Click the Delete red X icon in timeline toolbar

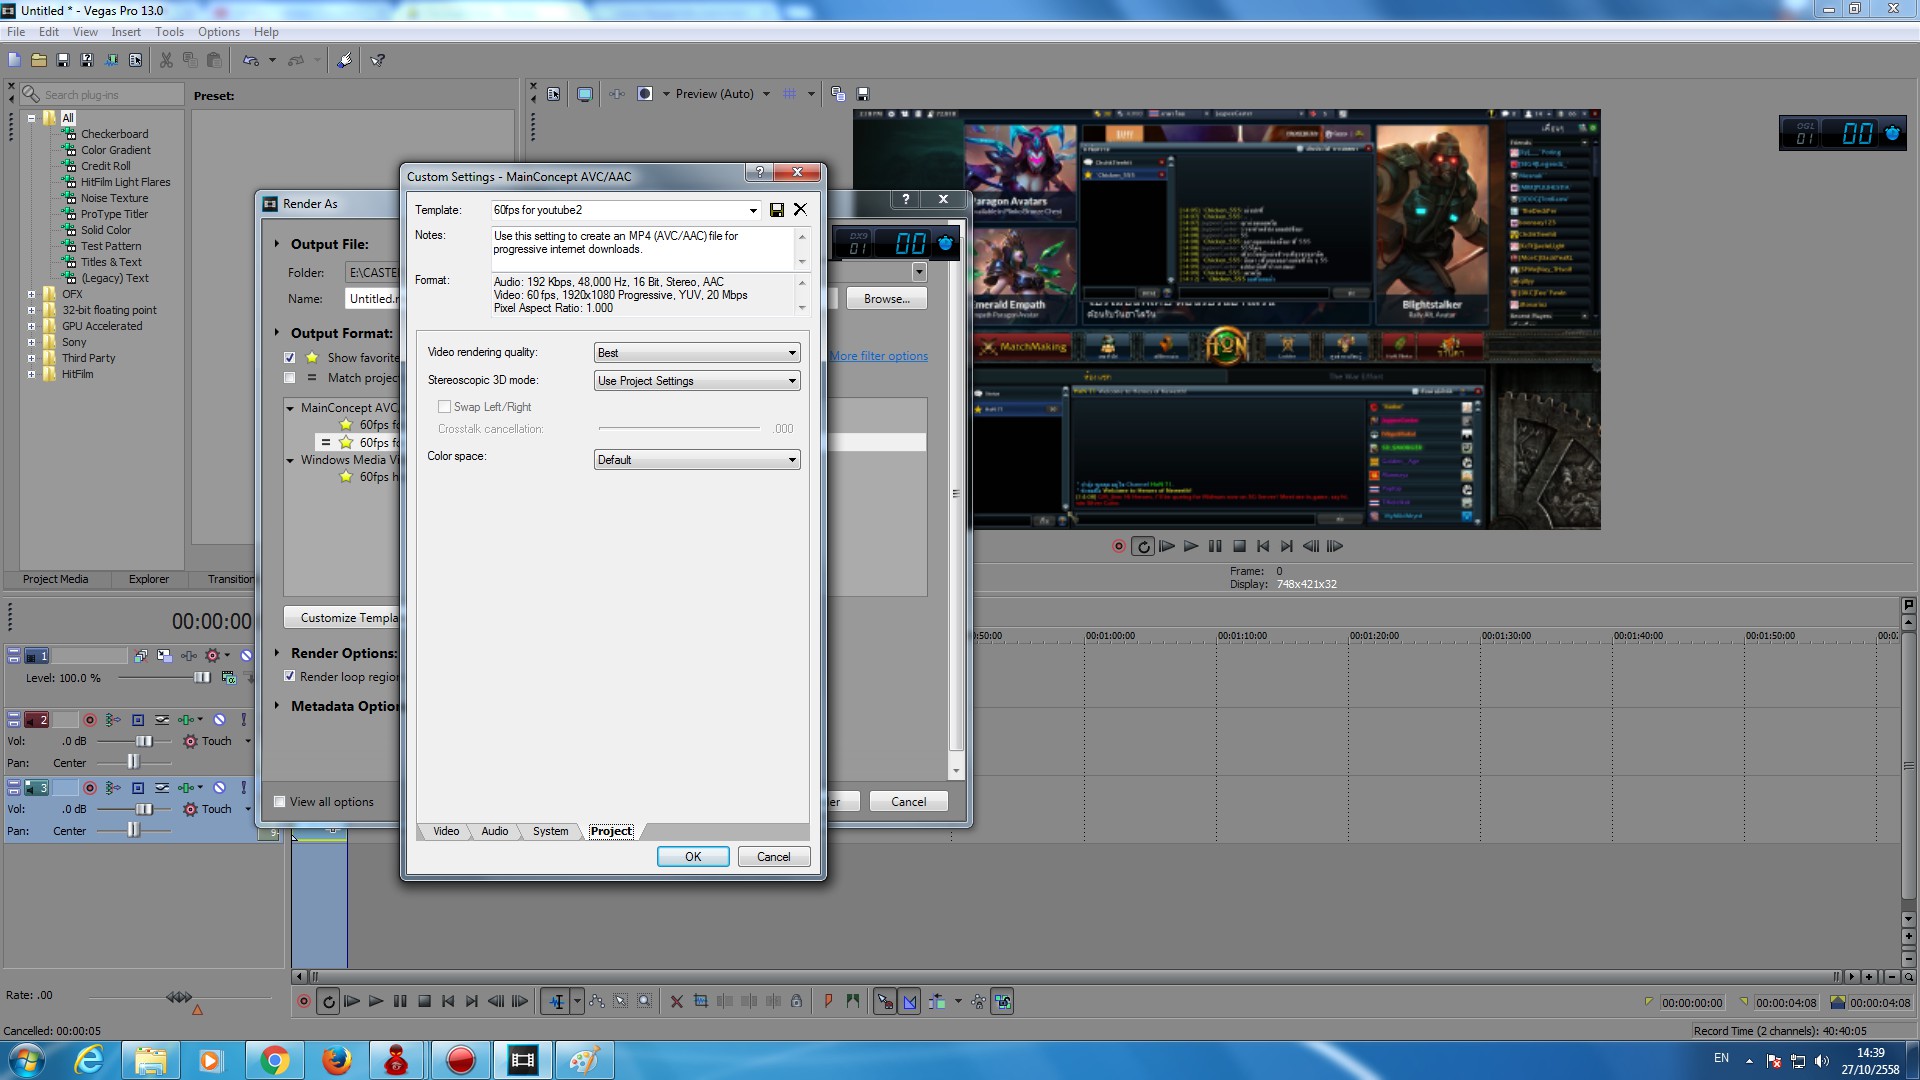click(676, 1001)
